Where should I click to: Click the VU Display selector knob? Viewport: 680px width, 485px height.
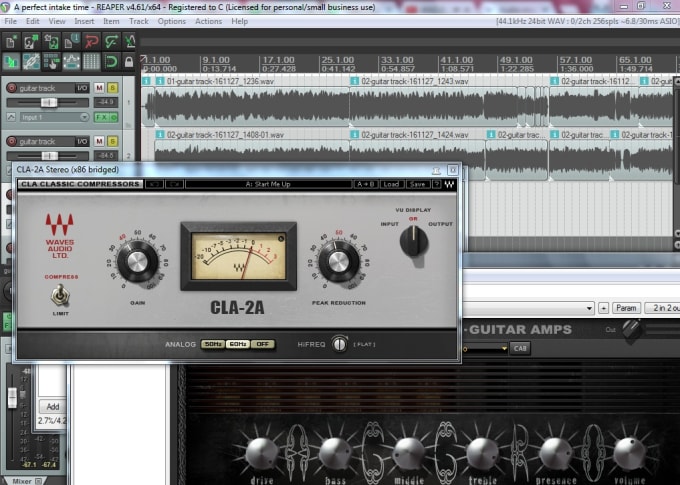pos(414,242)
